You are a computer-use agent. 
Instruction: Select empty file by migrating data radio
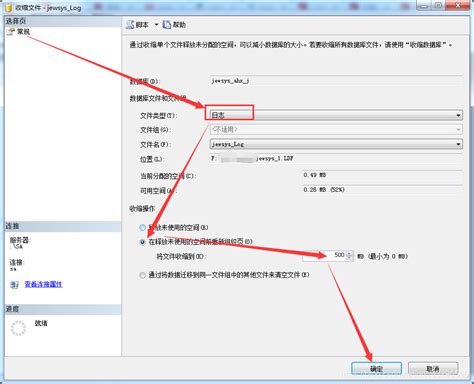[142, 275]
